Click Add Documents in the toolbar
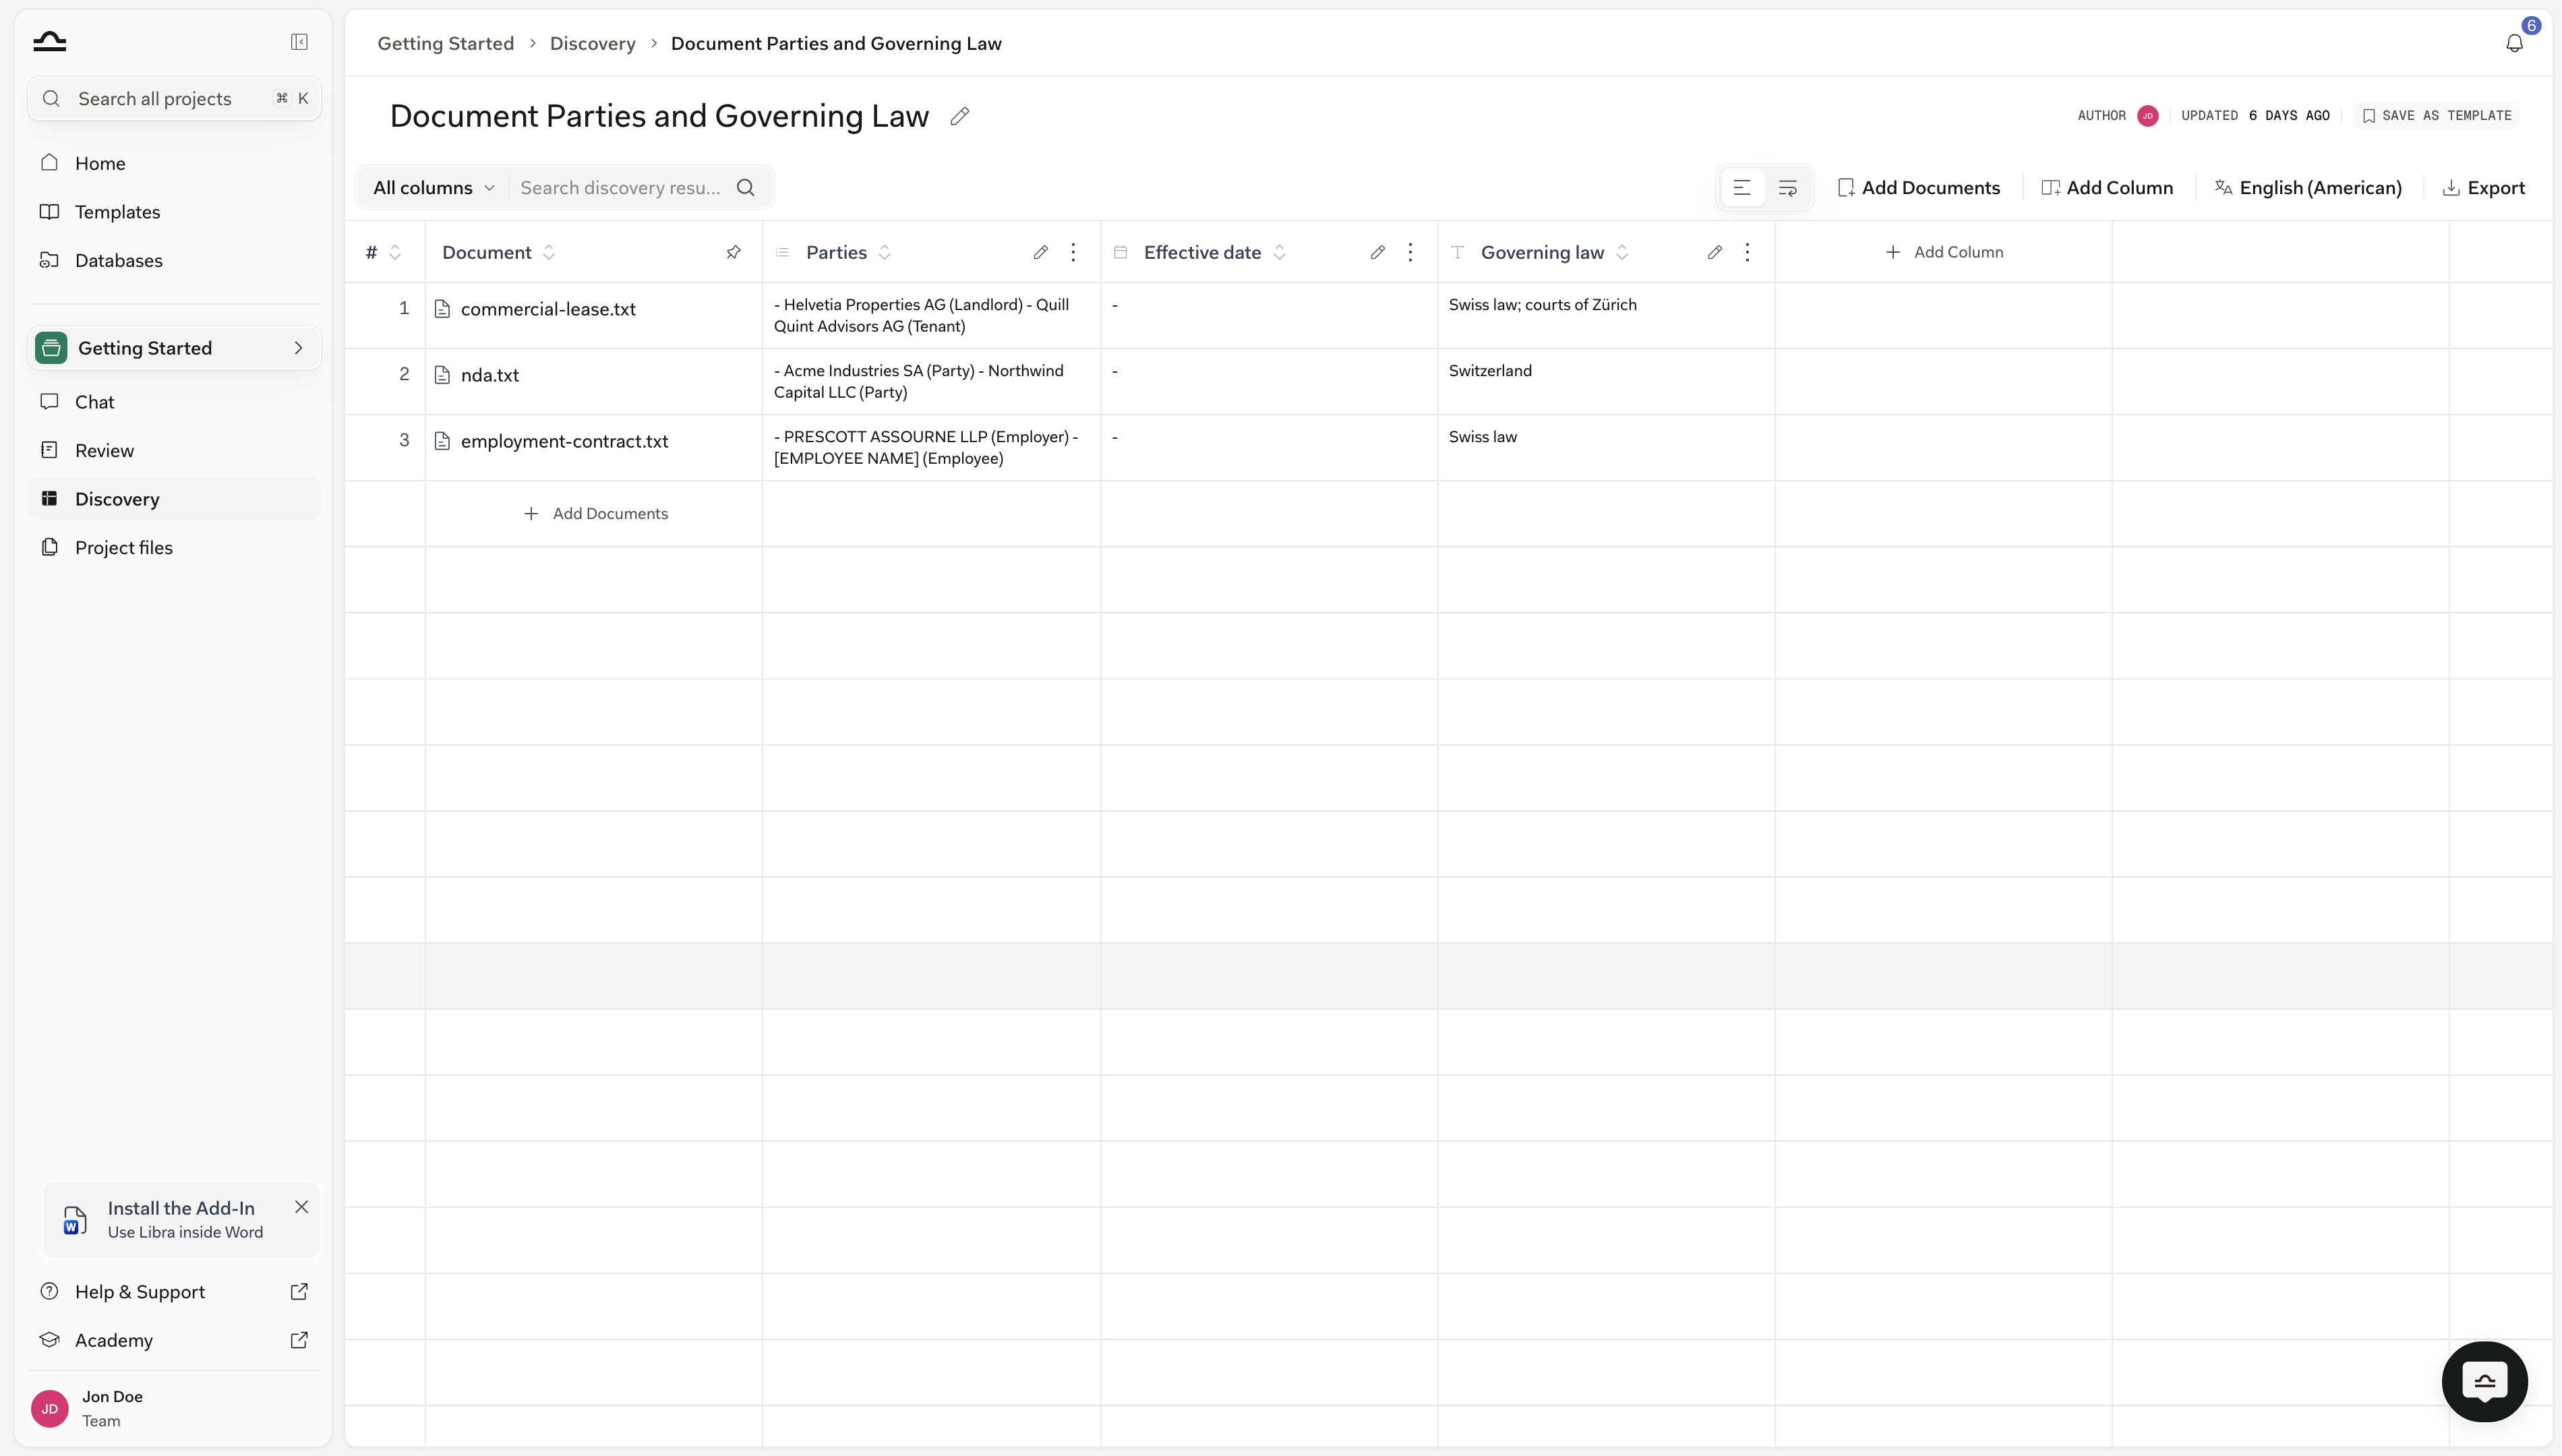The width and height of the screenshot is (2562, 1456). [1918, 188]
